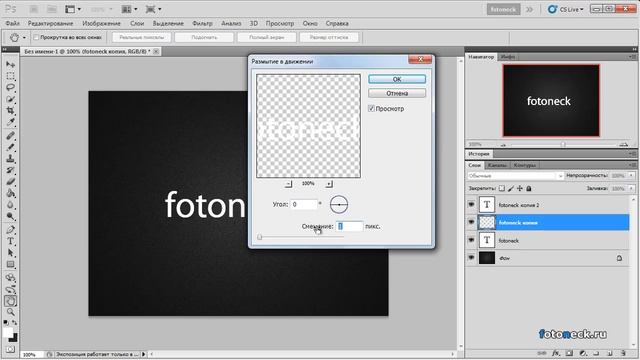The height and width of the screenshot is (360, 640).
Task: Hide the fotoneck копия 2 layer
Action: pyautogui.click(x=471, y=204)
